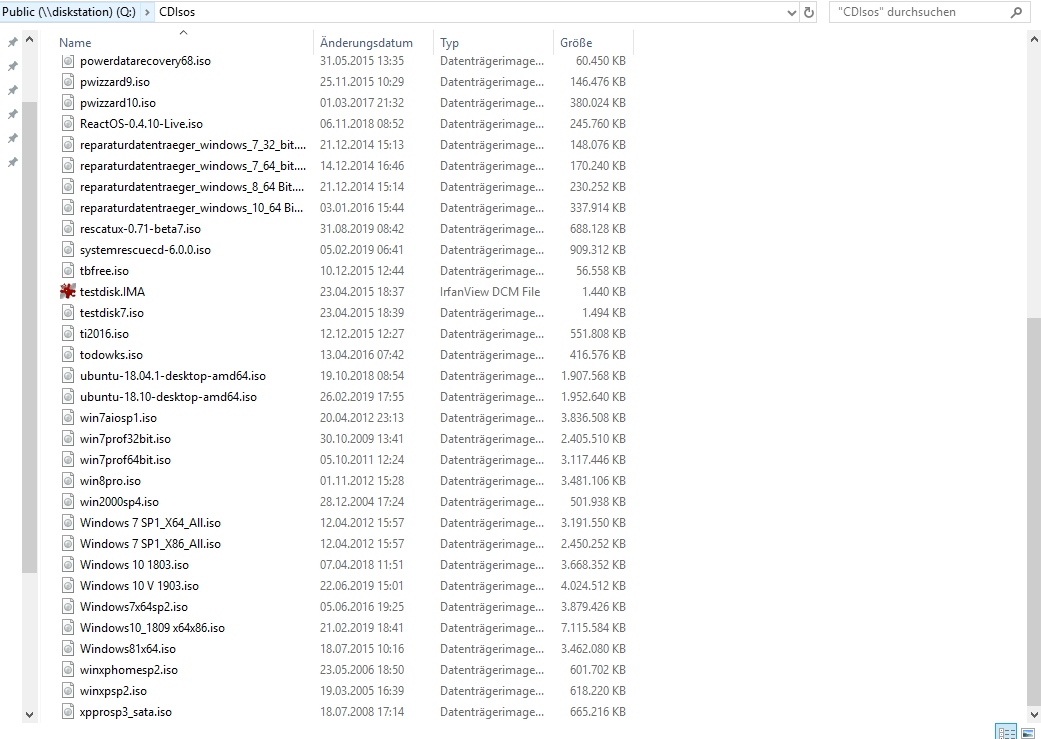Select the file winxphomesp2.iso
1041x739 pixels.
click(x=129, y=669)
